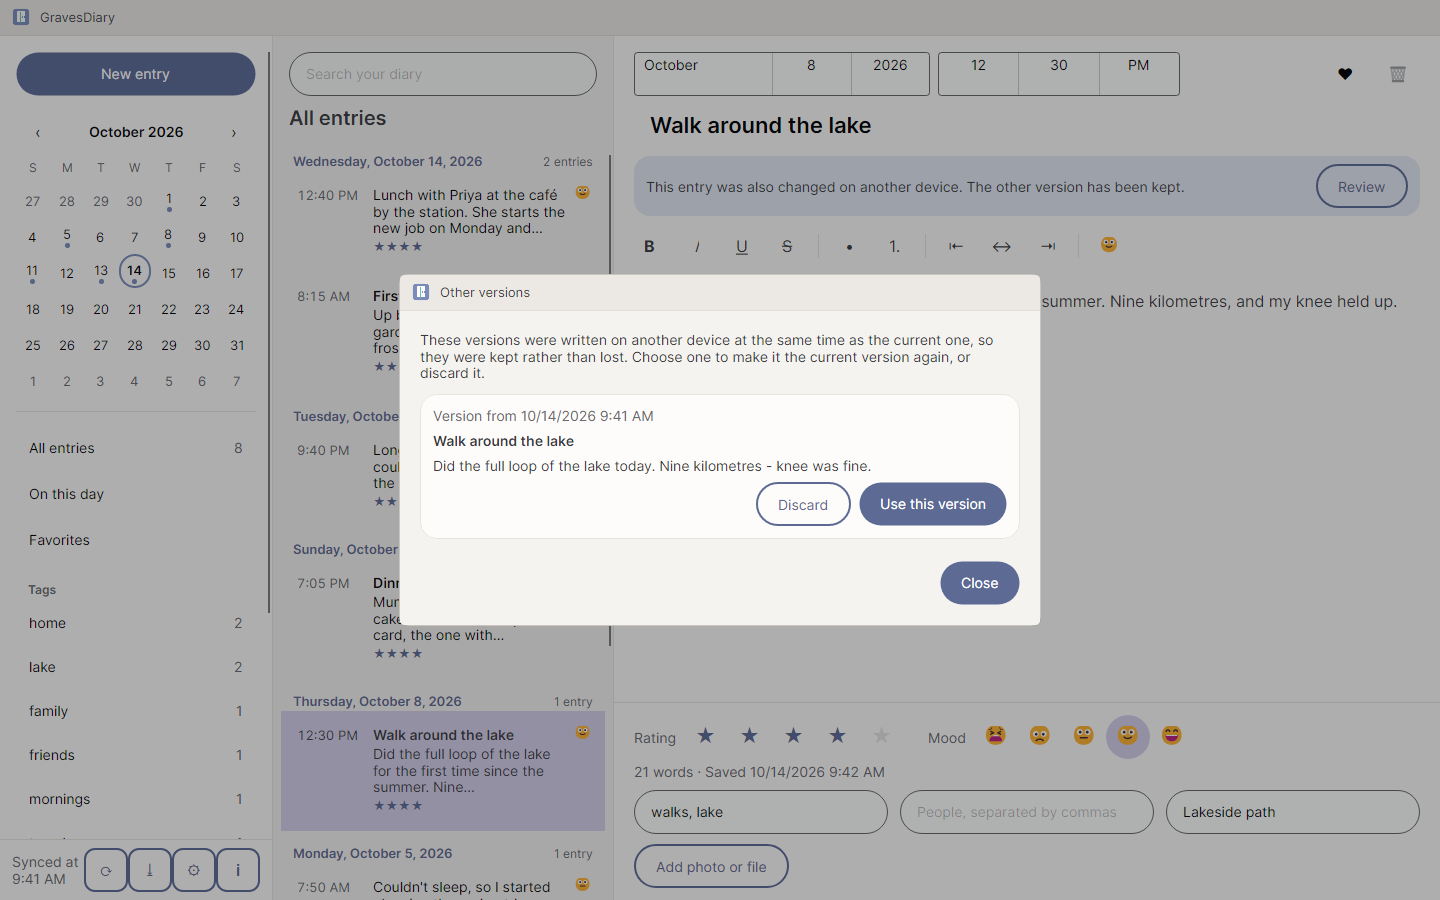Screen dimensions: 1440x900
Task: Set rating to three stars
Action: (794, 736)
